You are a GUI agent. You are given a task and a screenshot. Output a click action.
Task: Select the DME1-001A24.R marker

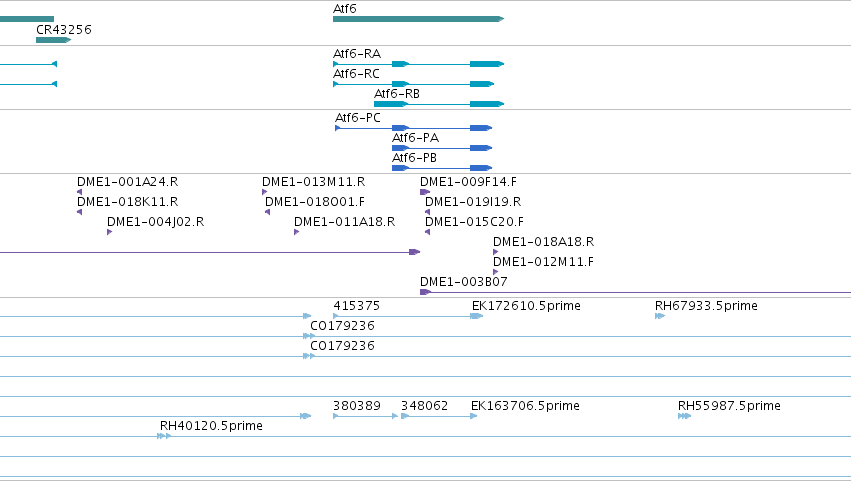click(x=80, y=192)
